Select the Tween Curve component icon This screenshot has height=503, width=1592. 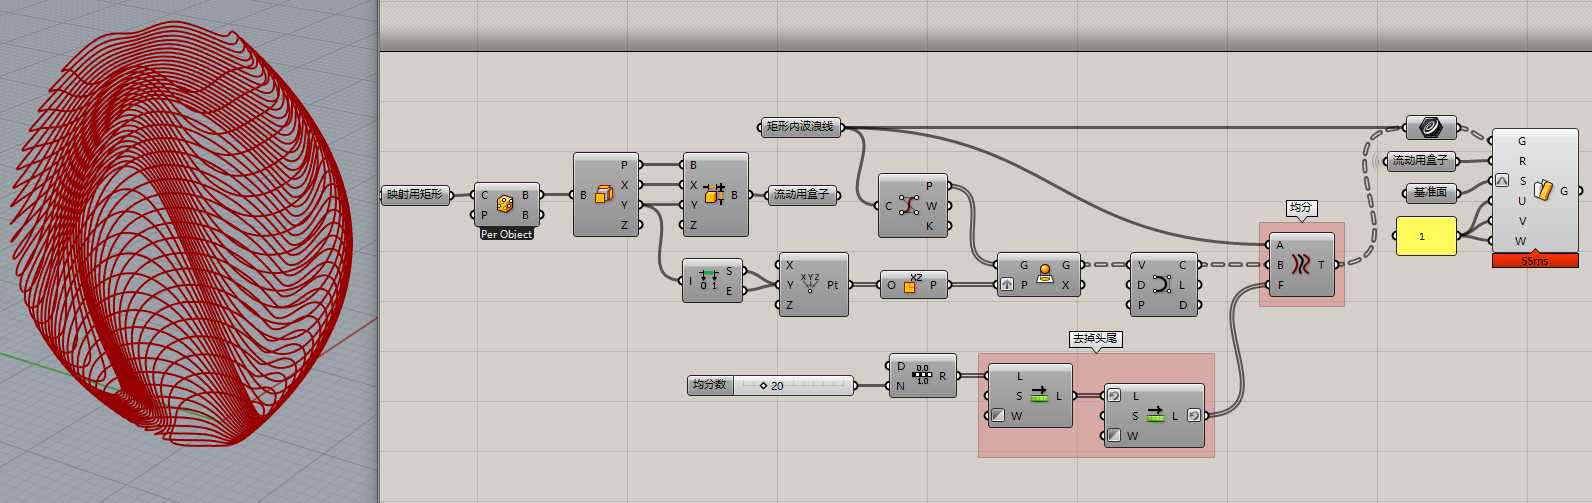pos(1300,265)
